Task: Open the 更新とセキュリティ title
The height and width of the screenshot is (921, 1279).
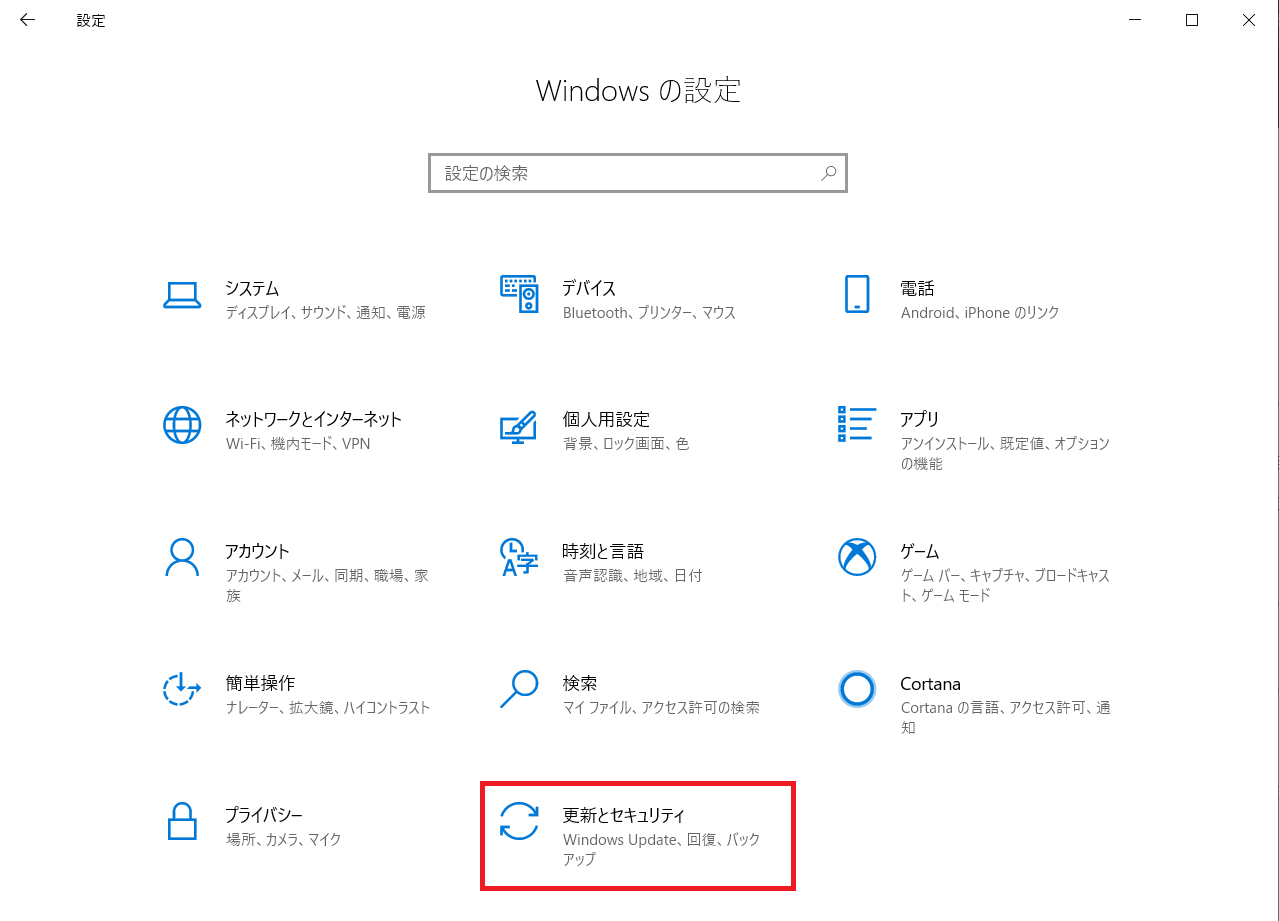Action: click(x=625, y=815)
